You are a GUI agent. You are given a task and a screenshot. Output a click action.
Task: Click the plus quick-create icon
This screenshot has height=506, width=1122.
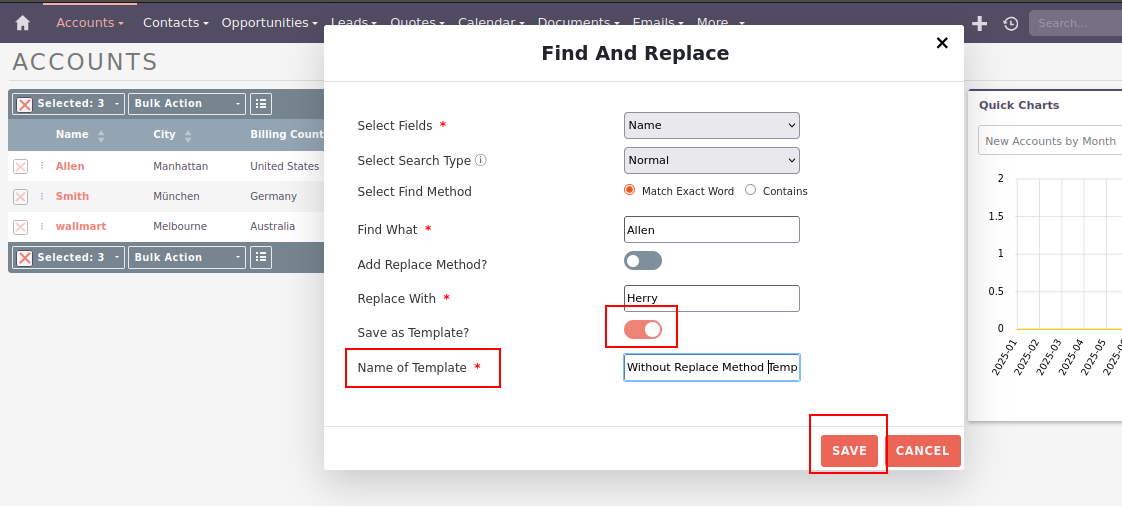point(980,23)
